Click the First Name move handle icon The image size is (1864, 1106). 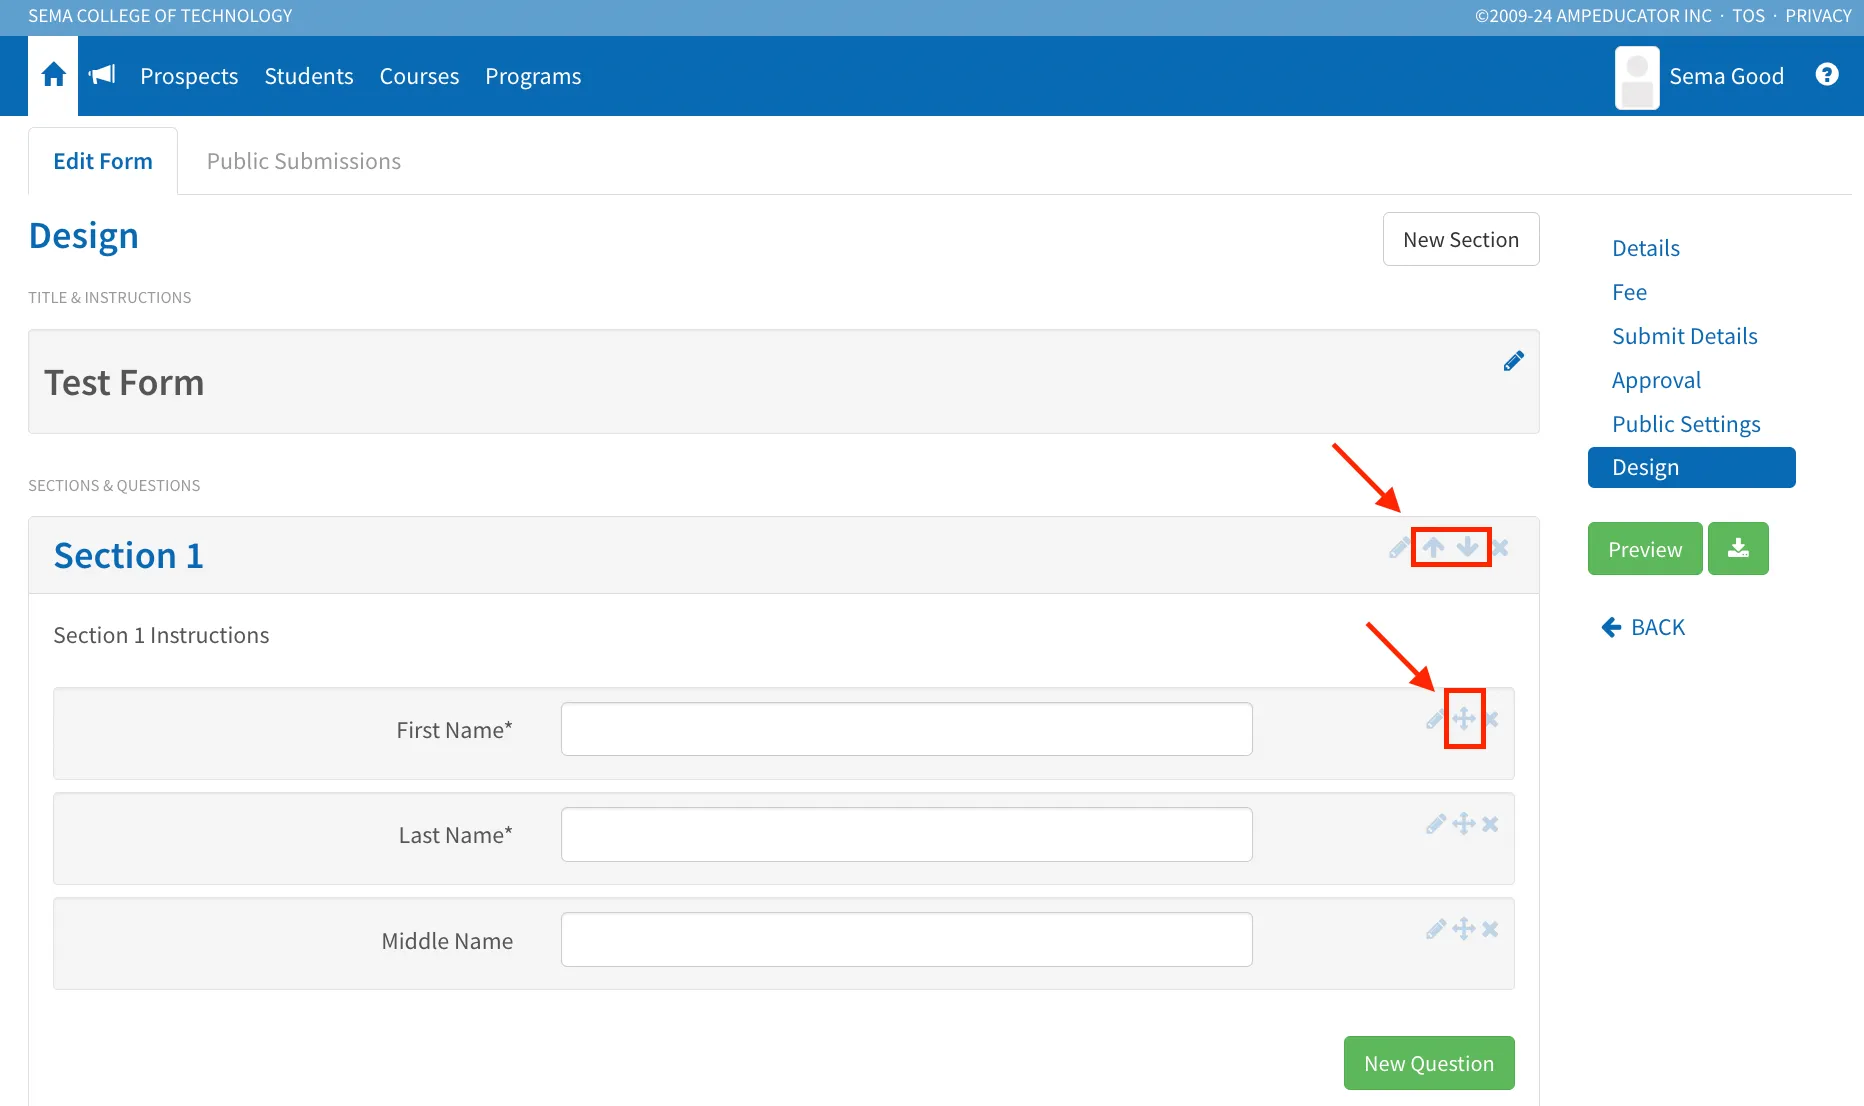click(1464, 719)
